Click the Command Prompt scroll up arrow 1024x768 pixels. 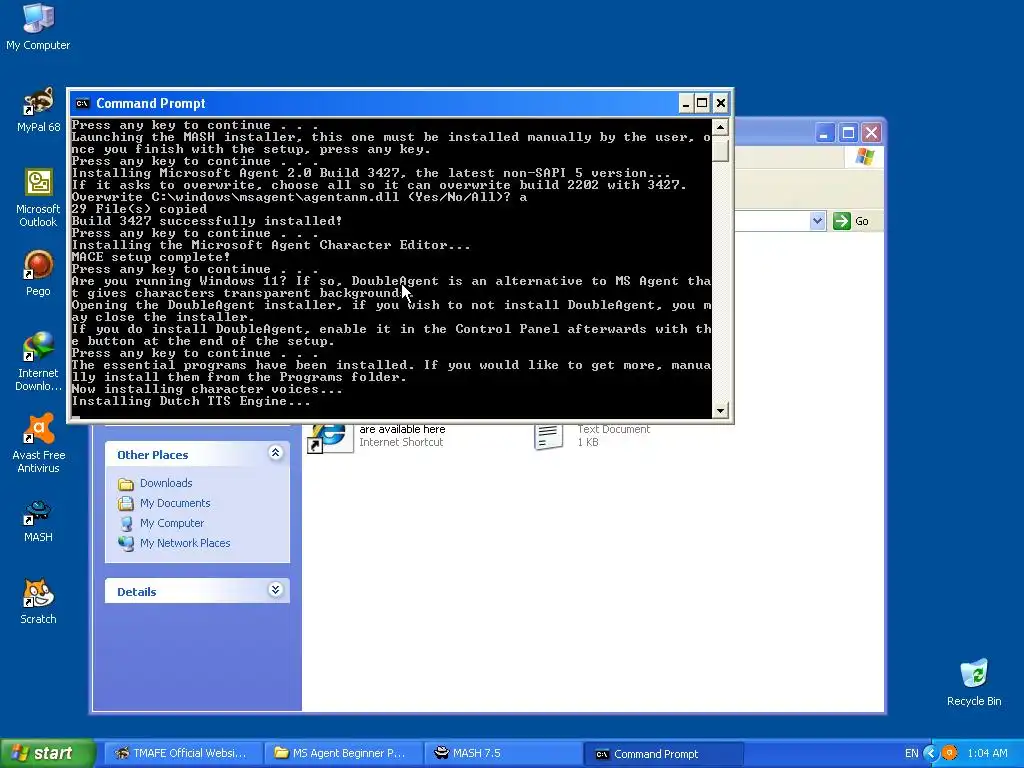[x=720, y=127]
